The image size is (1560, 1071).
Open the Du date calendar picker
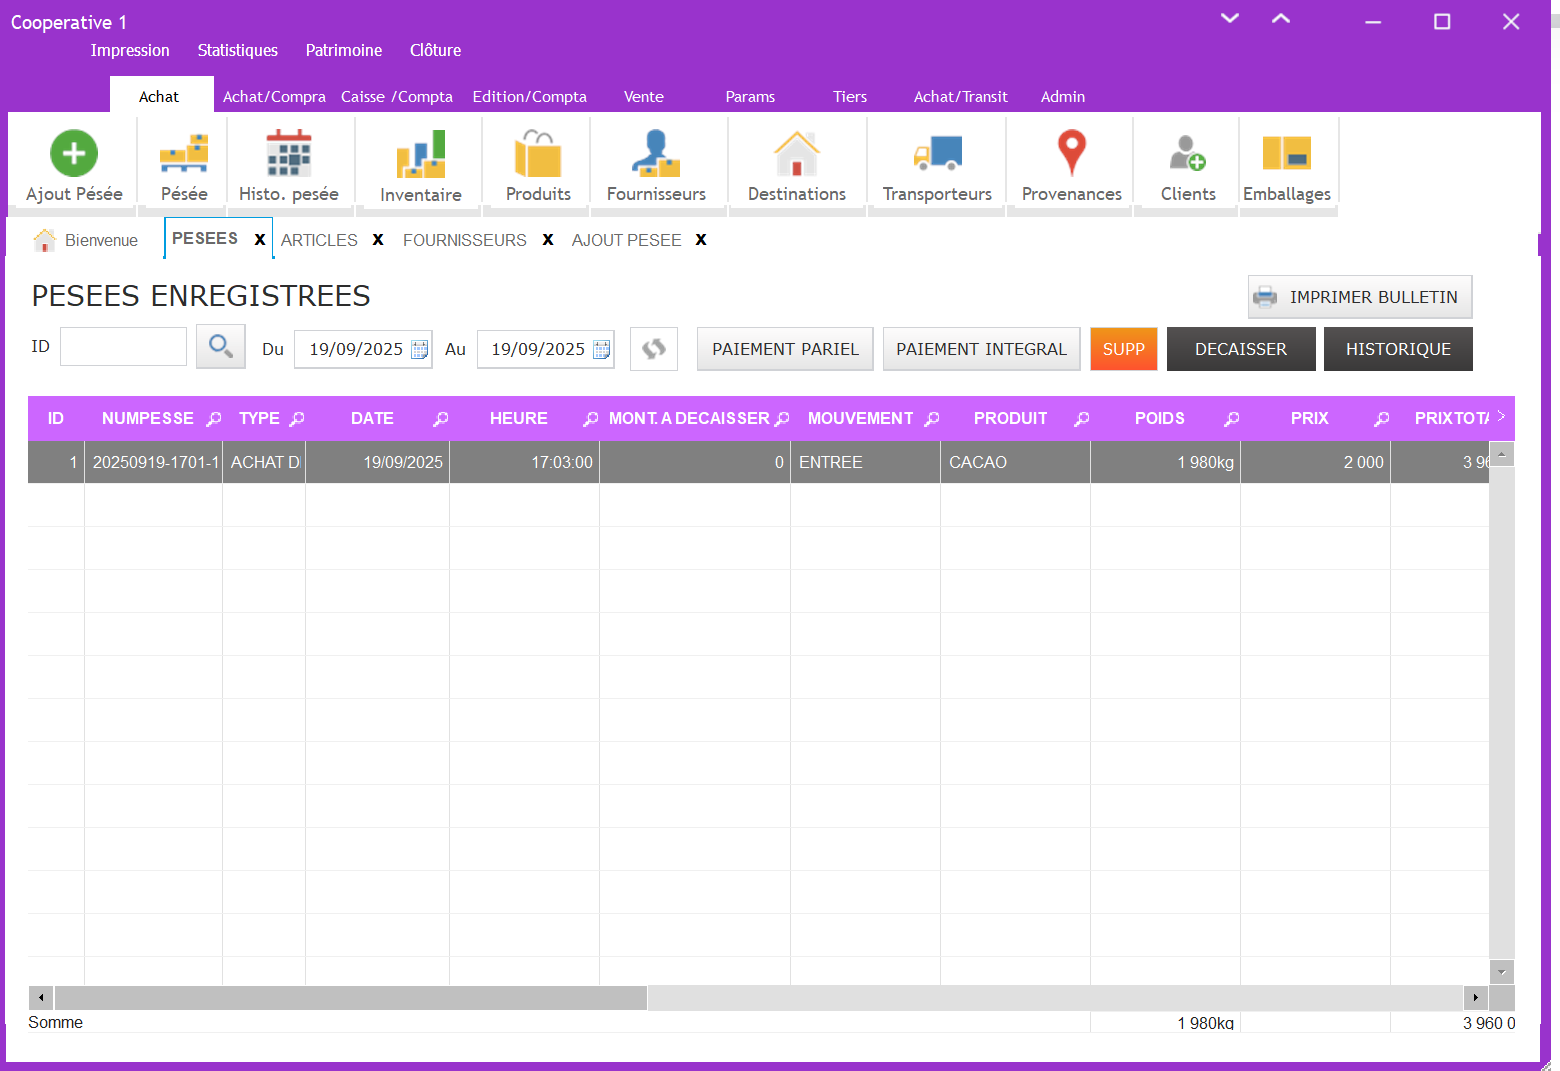(x=420, y=350)
